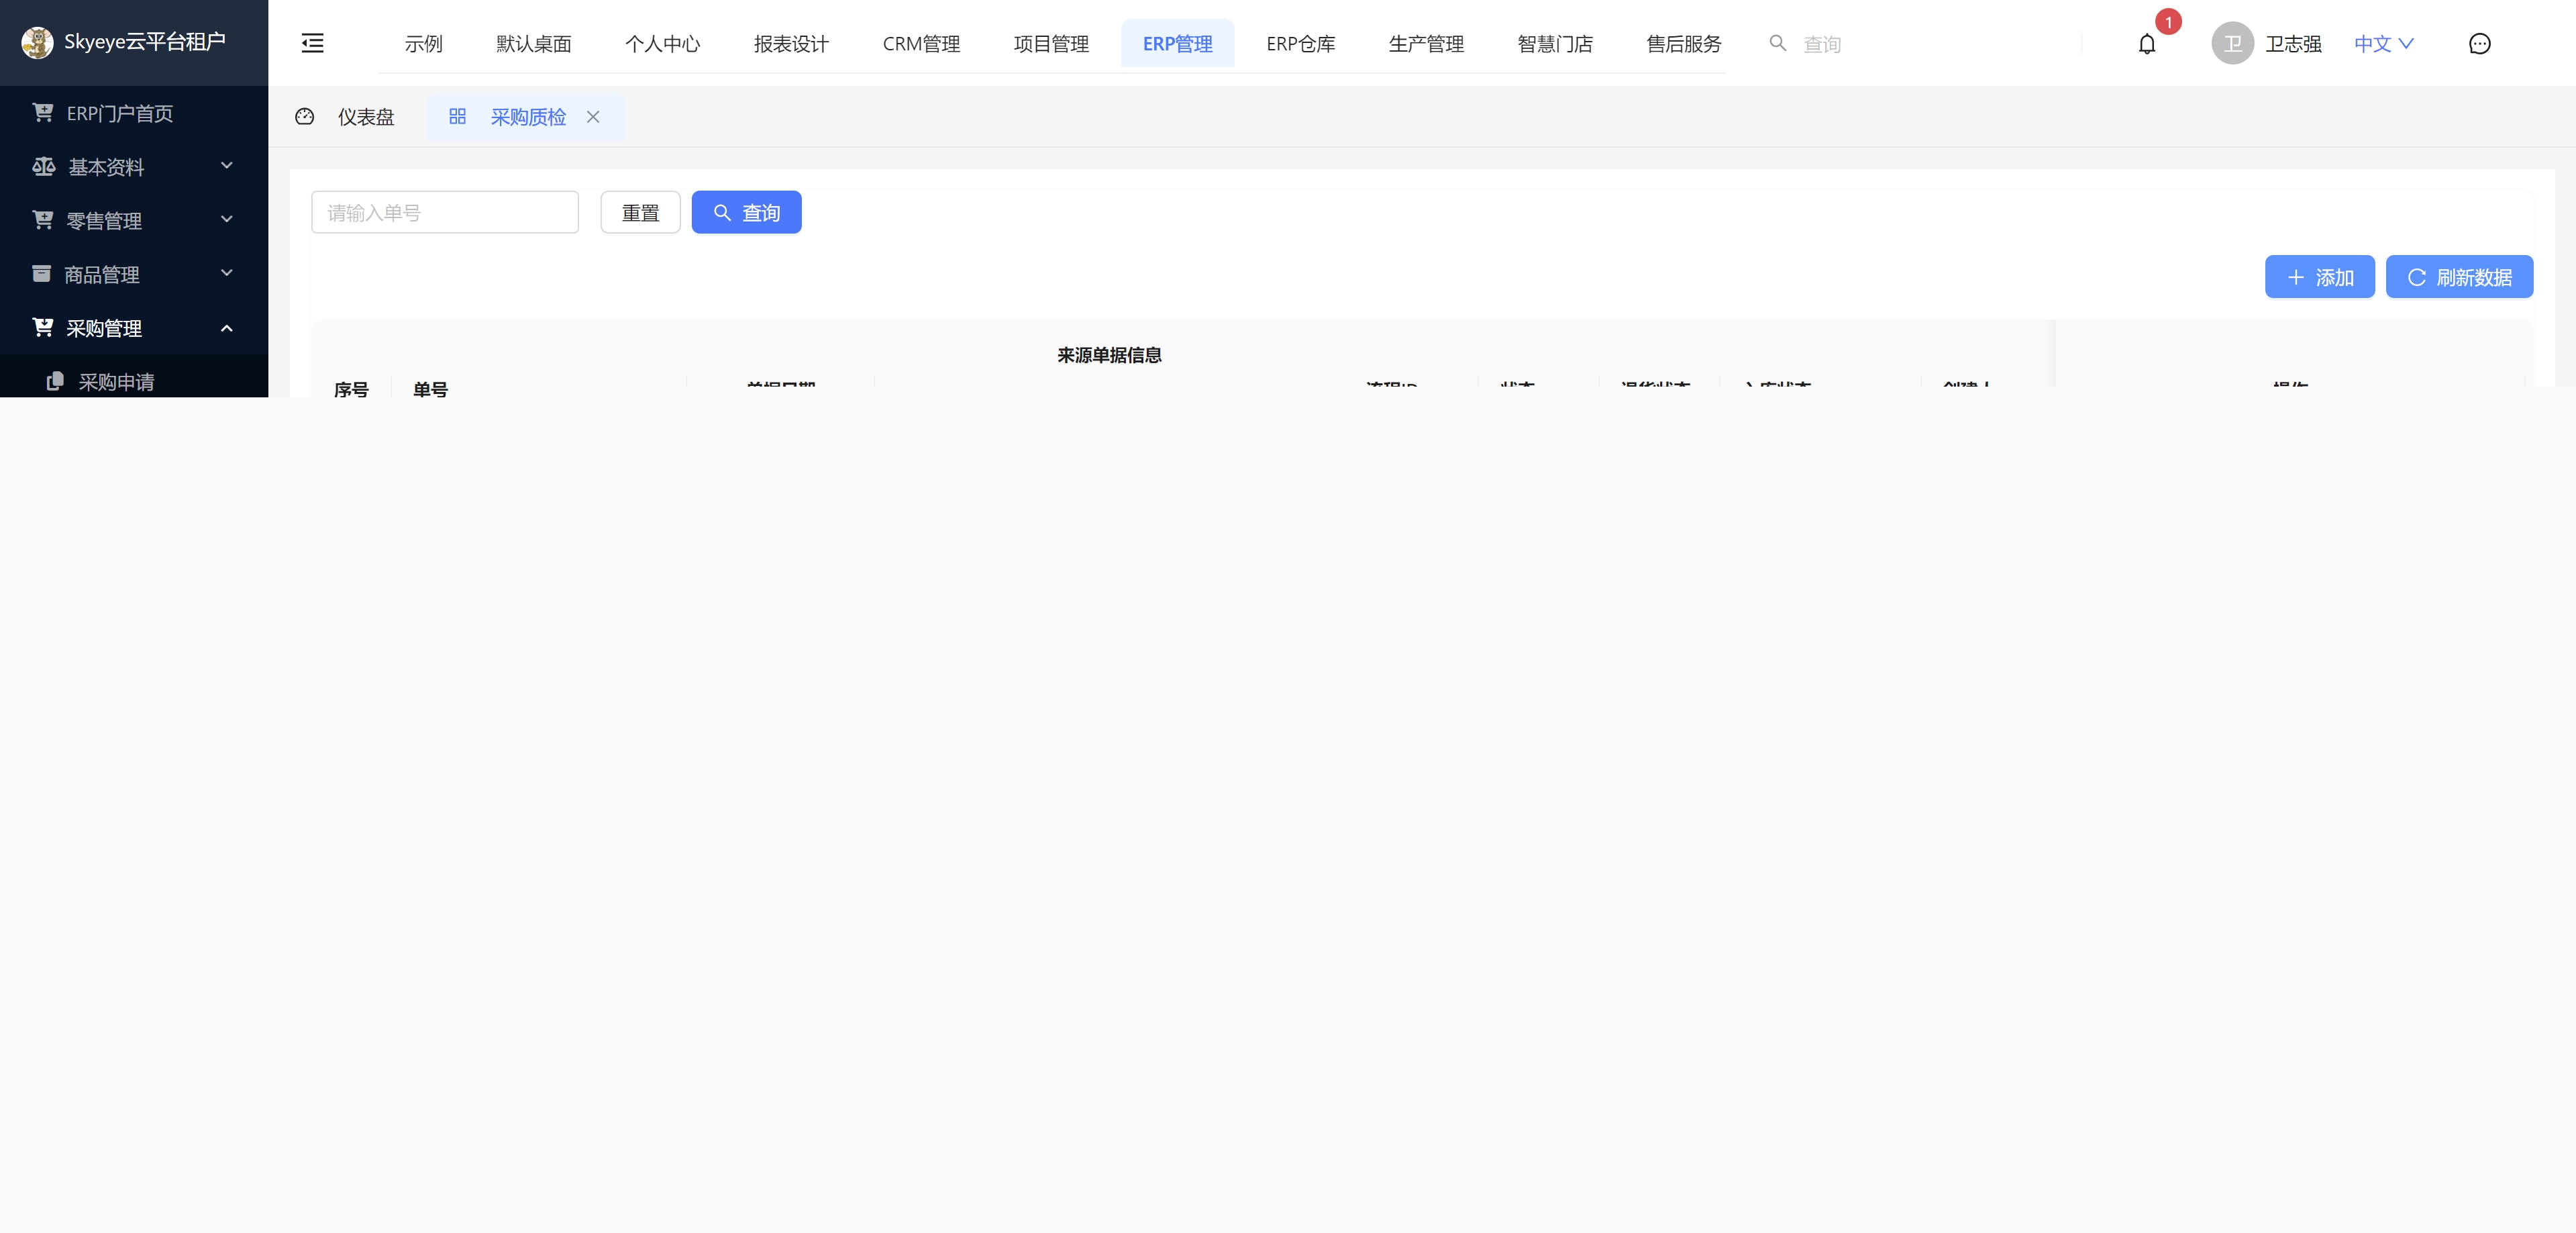Click the 请输入单号 input field

(445, 213)
